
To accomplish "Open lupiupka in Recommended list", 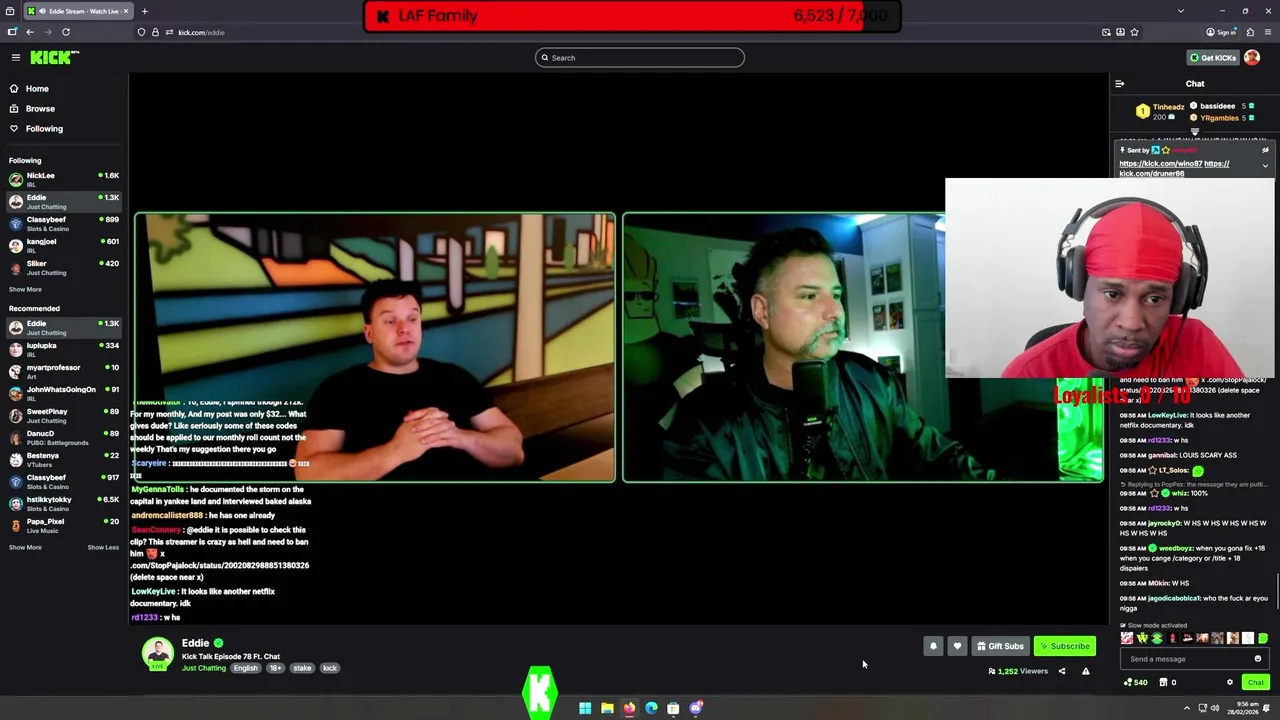I will pyautogui.click(x=64, y=349).
